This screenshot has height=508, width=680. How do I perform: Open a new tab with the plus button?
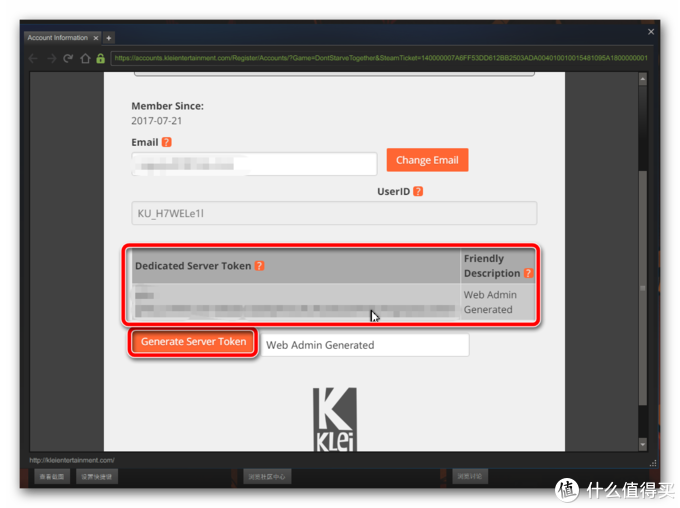click(x=108, y=38)
